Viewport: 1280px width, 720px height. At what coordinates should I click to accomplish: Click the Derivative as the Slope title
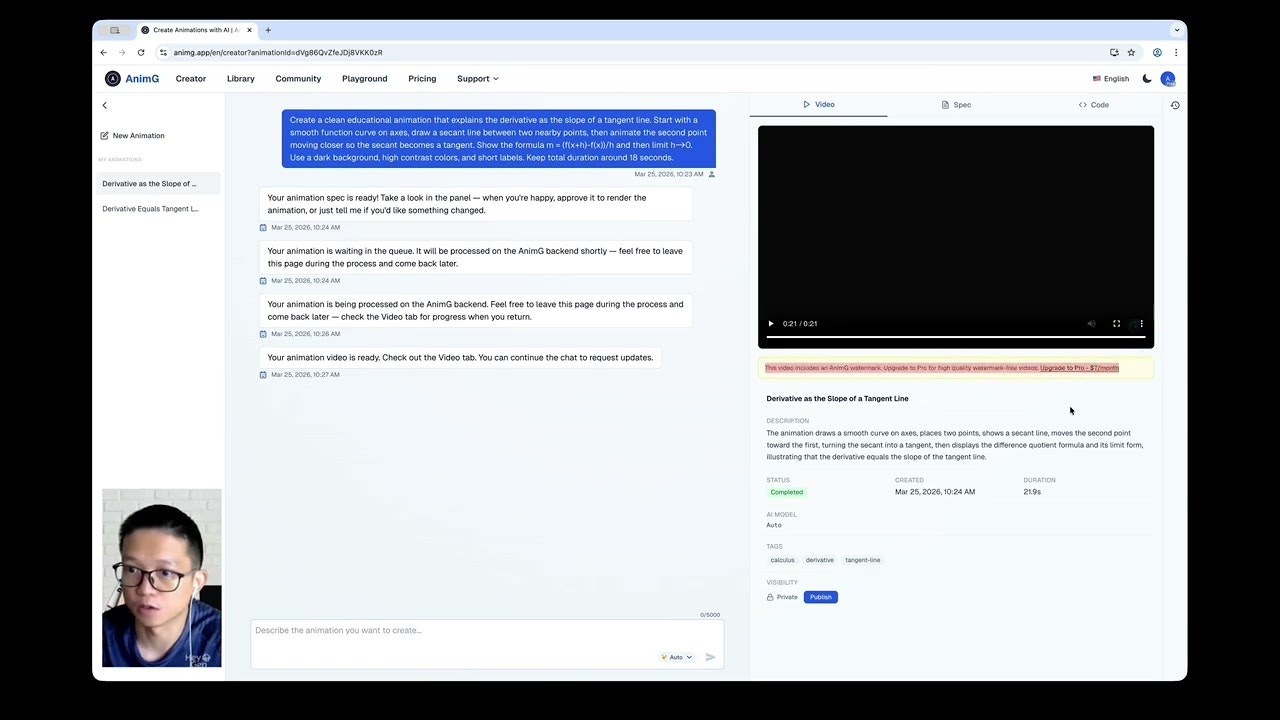(838, 399)
